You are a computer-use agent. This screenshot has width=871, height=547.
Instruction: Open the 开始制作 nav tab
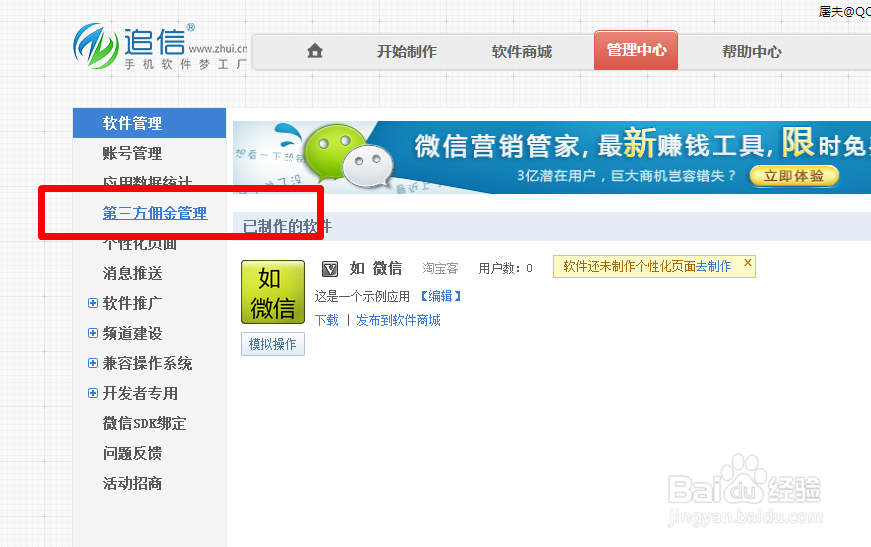(407, 52)
